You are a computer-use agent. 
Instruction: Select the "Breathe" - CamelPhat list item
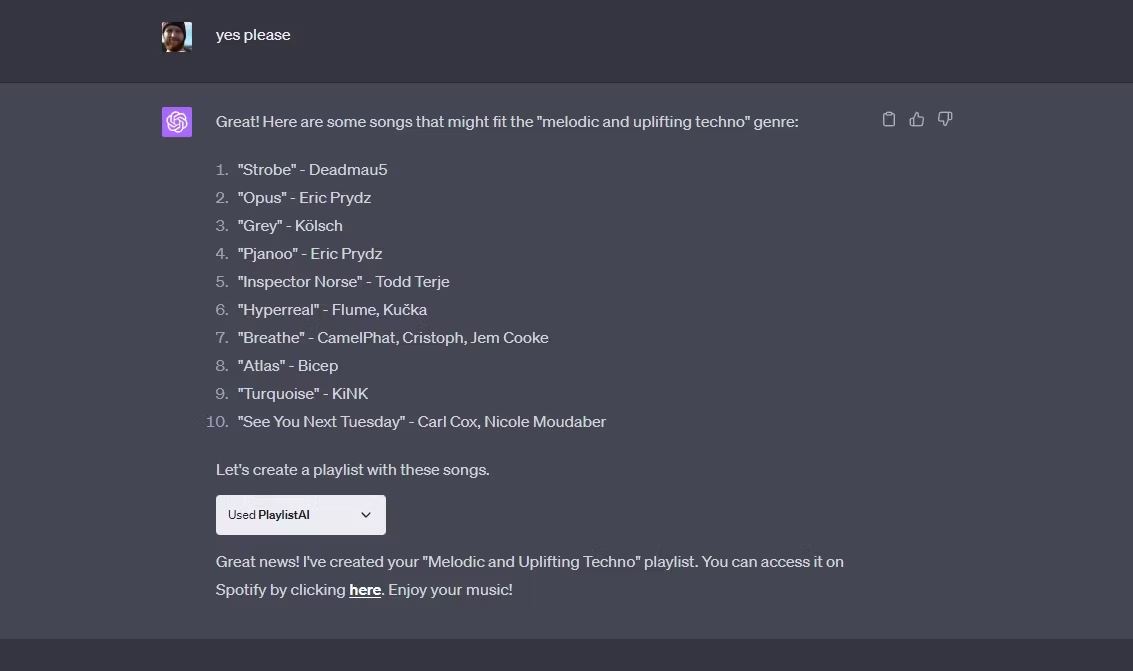(393, 338)
